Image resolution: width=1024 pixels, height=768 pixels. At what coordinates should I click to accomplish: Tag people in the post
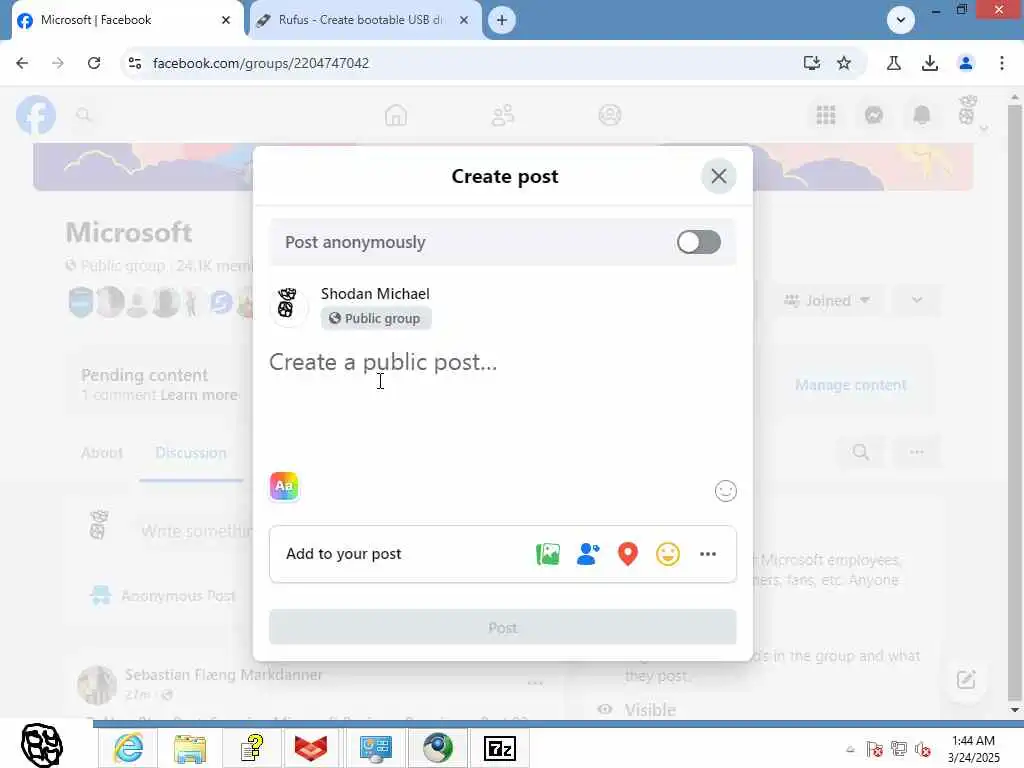(x=588, y=554)
